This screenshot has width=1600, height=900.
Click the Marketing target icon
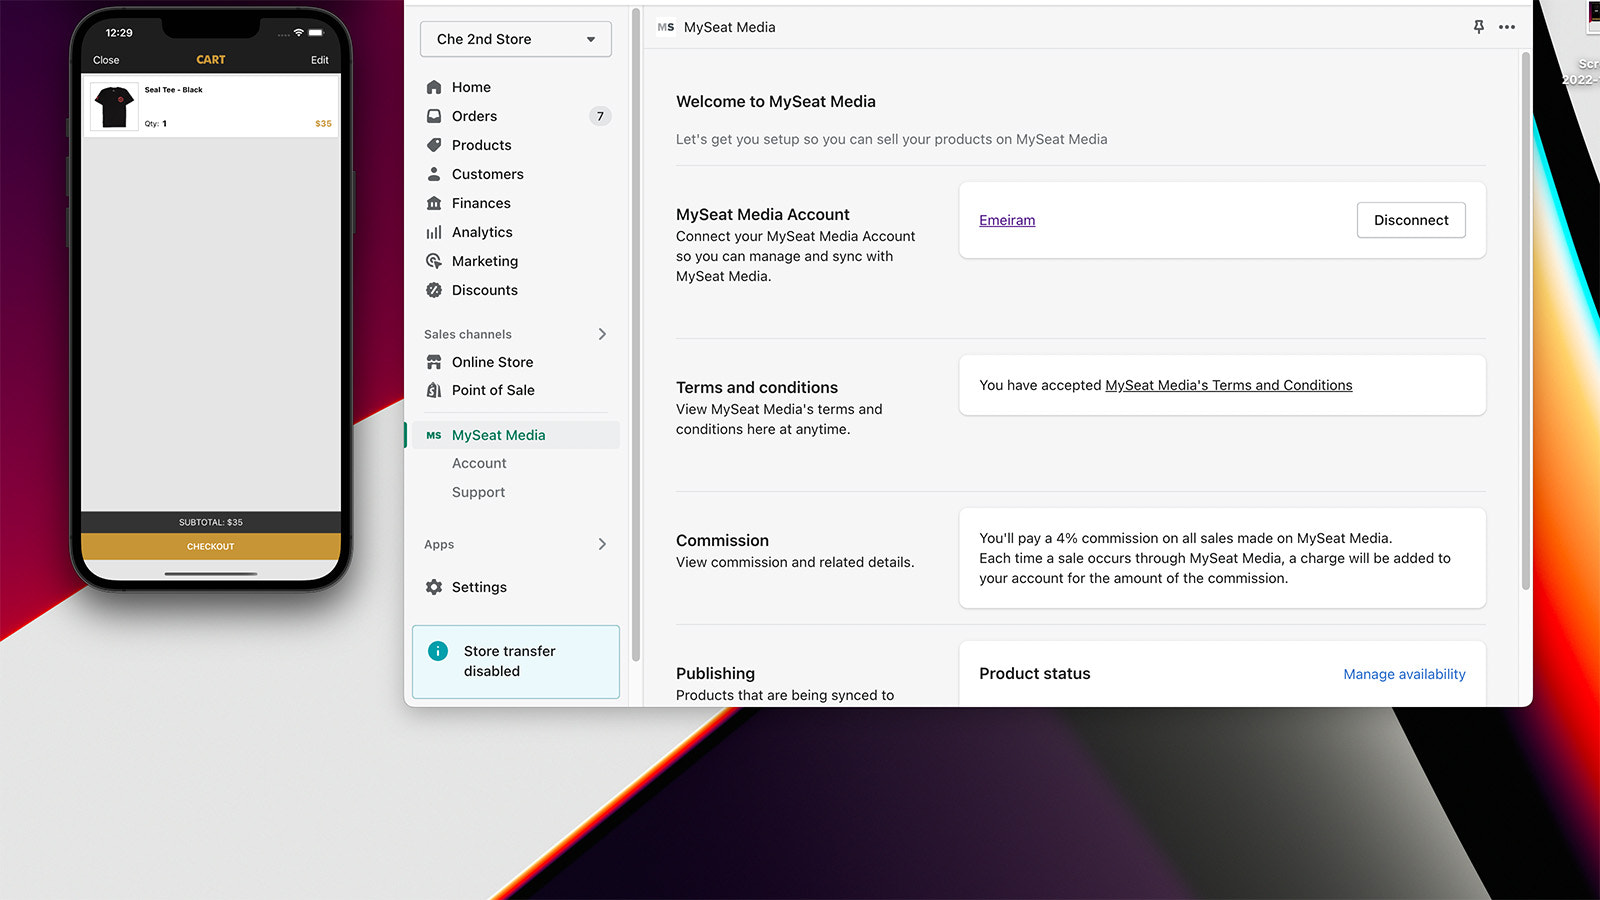point(434,261)
